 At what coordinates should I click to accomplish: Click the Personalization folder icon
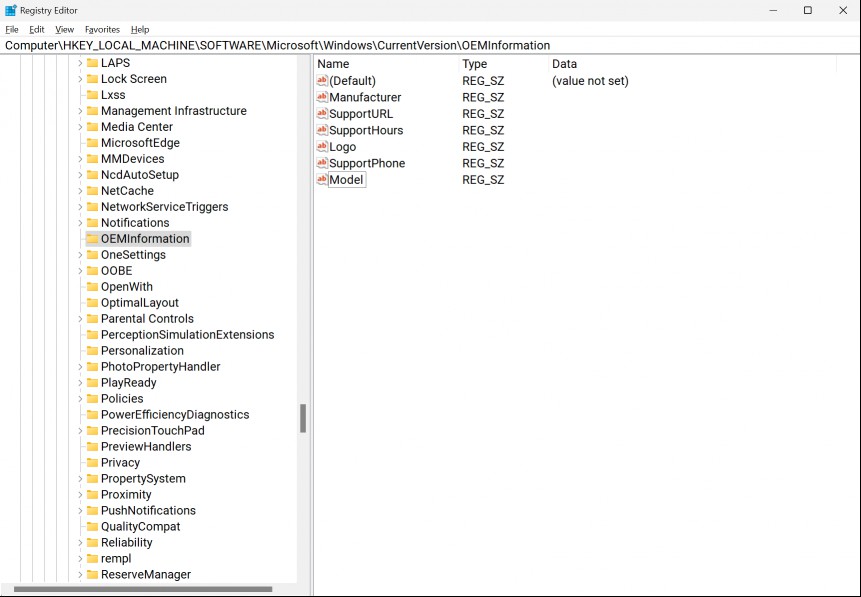tap(92, 350)
